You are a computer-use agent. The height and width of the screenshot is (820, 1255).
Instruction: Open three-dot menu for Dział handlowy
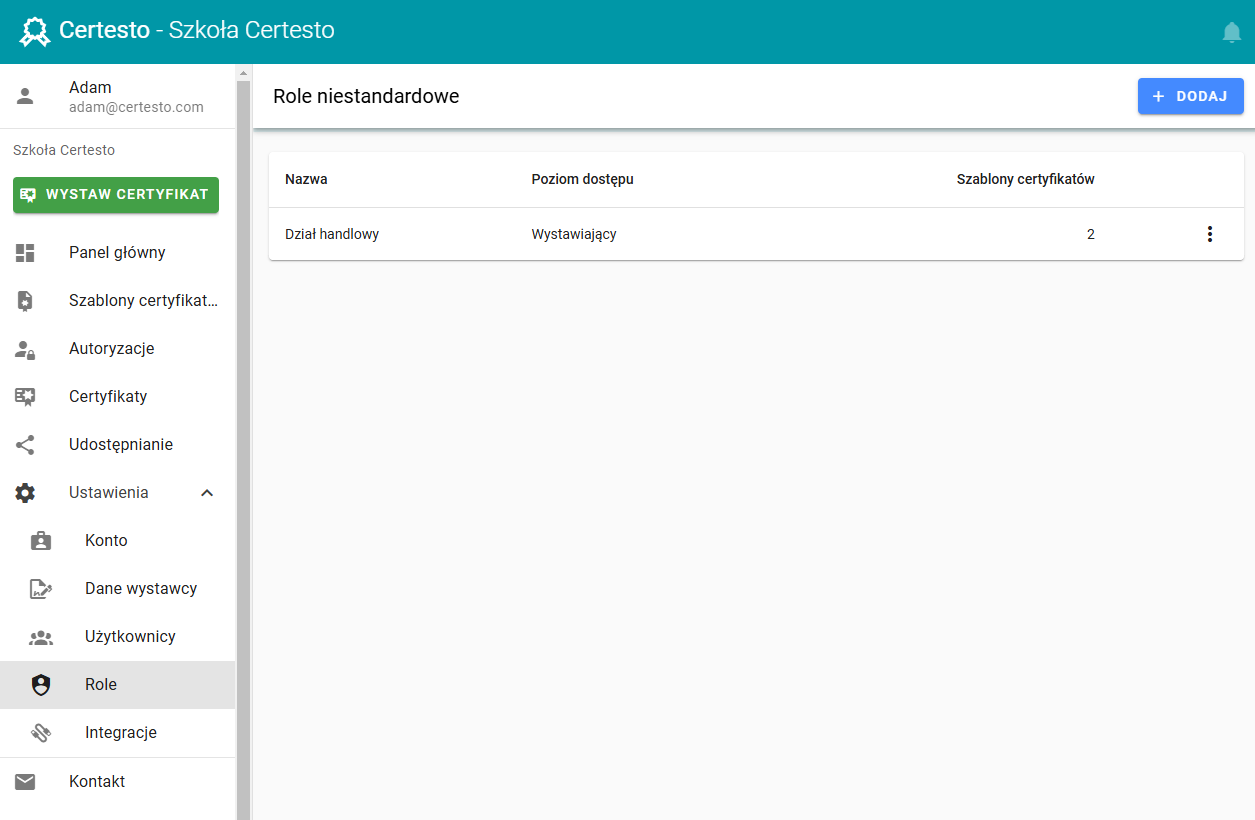(1210, 234)
